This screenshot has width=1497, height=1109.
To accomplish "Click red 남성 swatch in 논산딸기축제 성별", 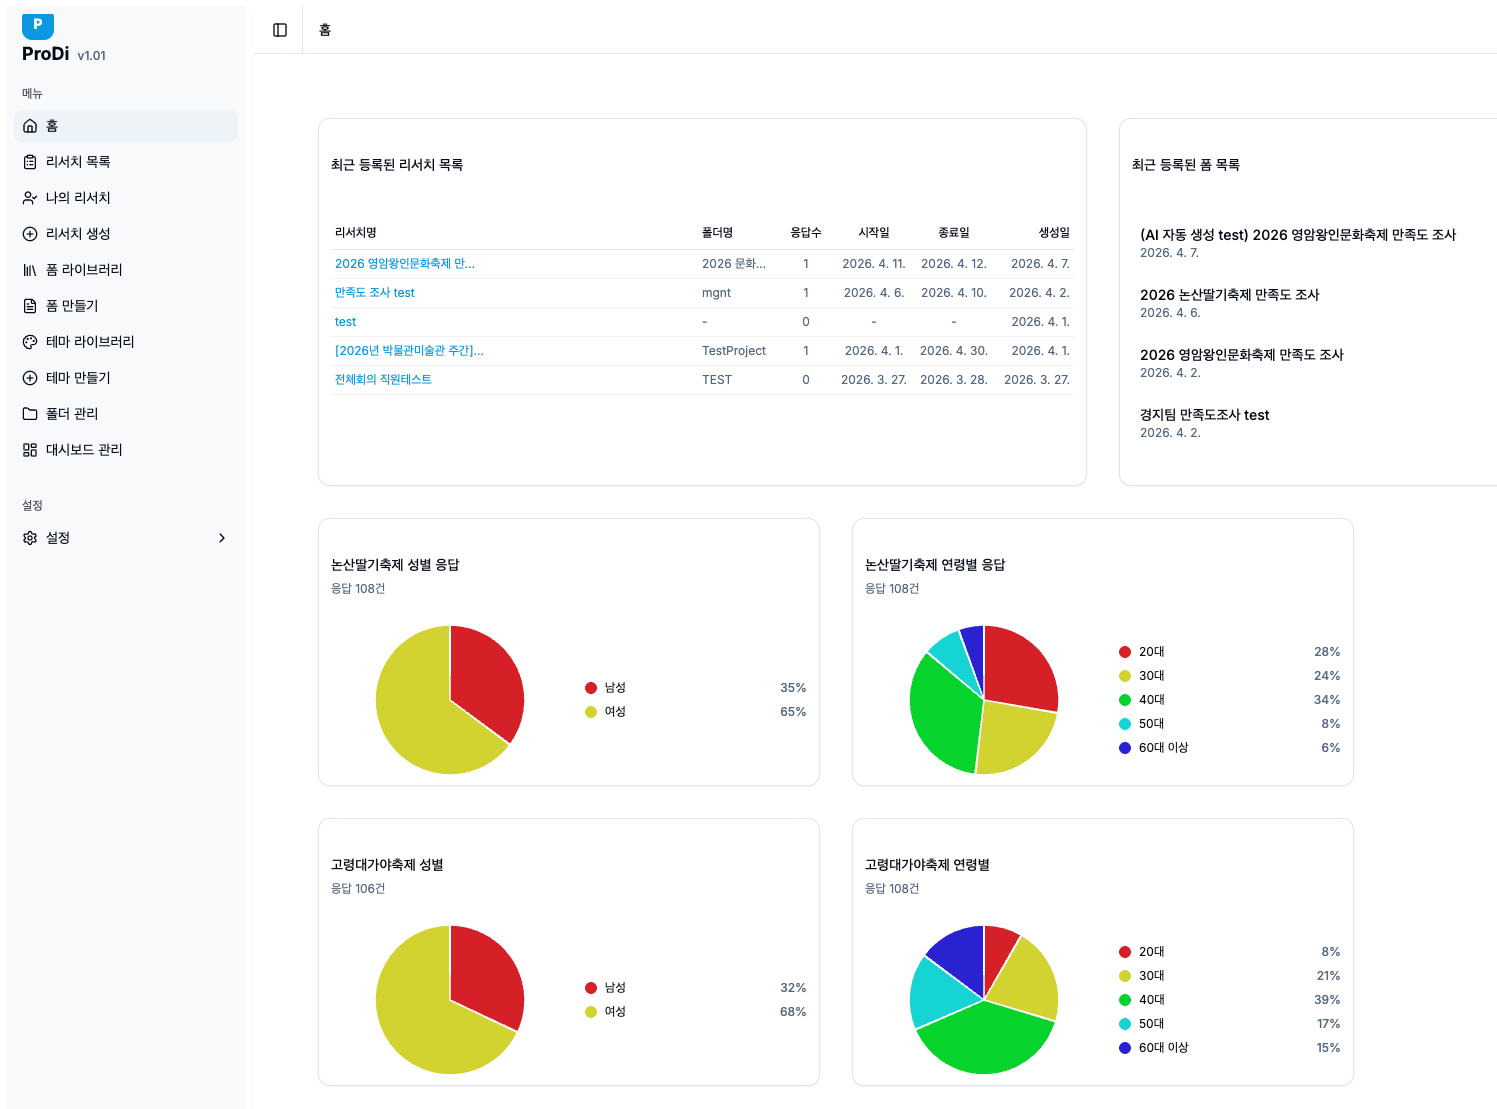I will (591, 688).
